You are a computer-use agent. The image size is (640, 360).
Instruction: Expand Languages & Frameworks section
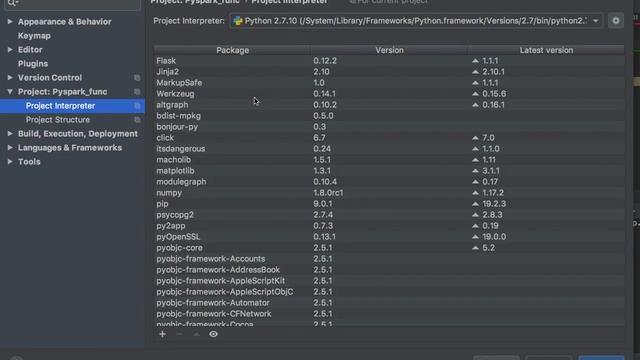tap(10, 148)
